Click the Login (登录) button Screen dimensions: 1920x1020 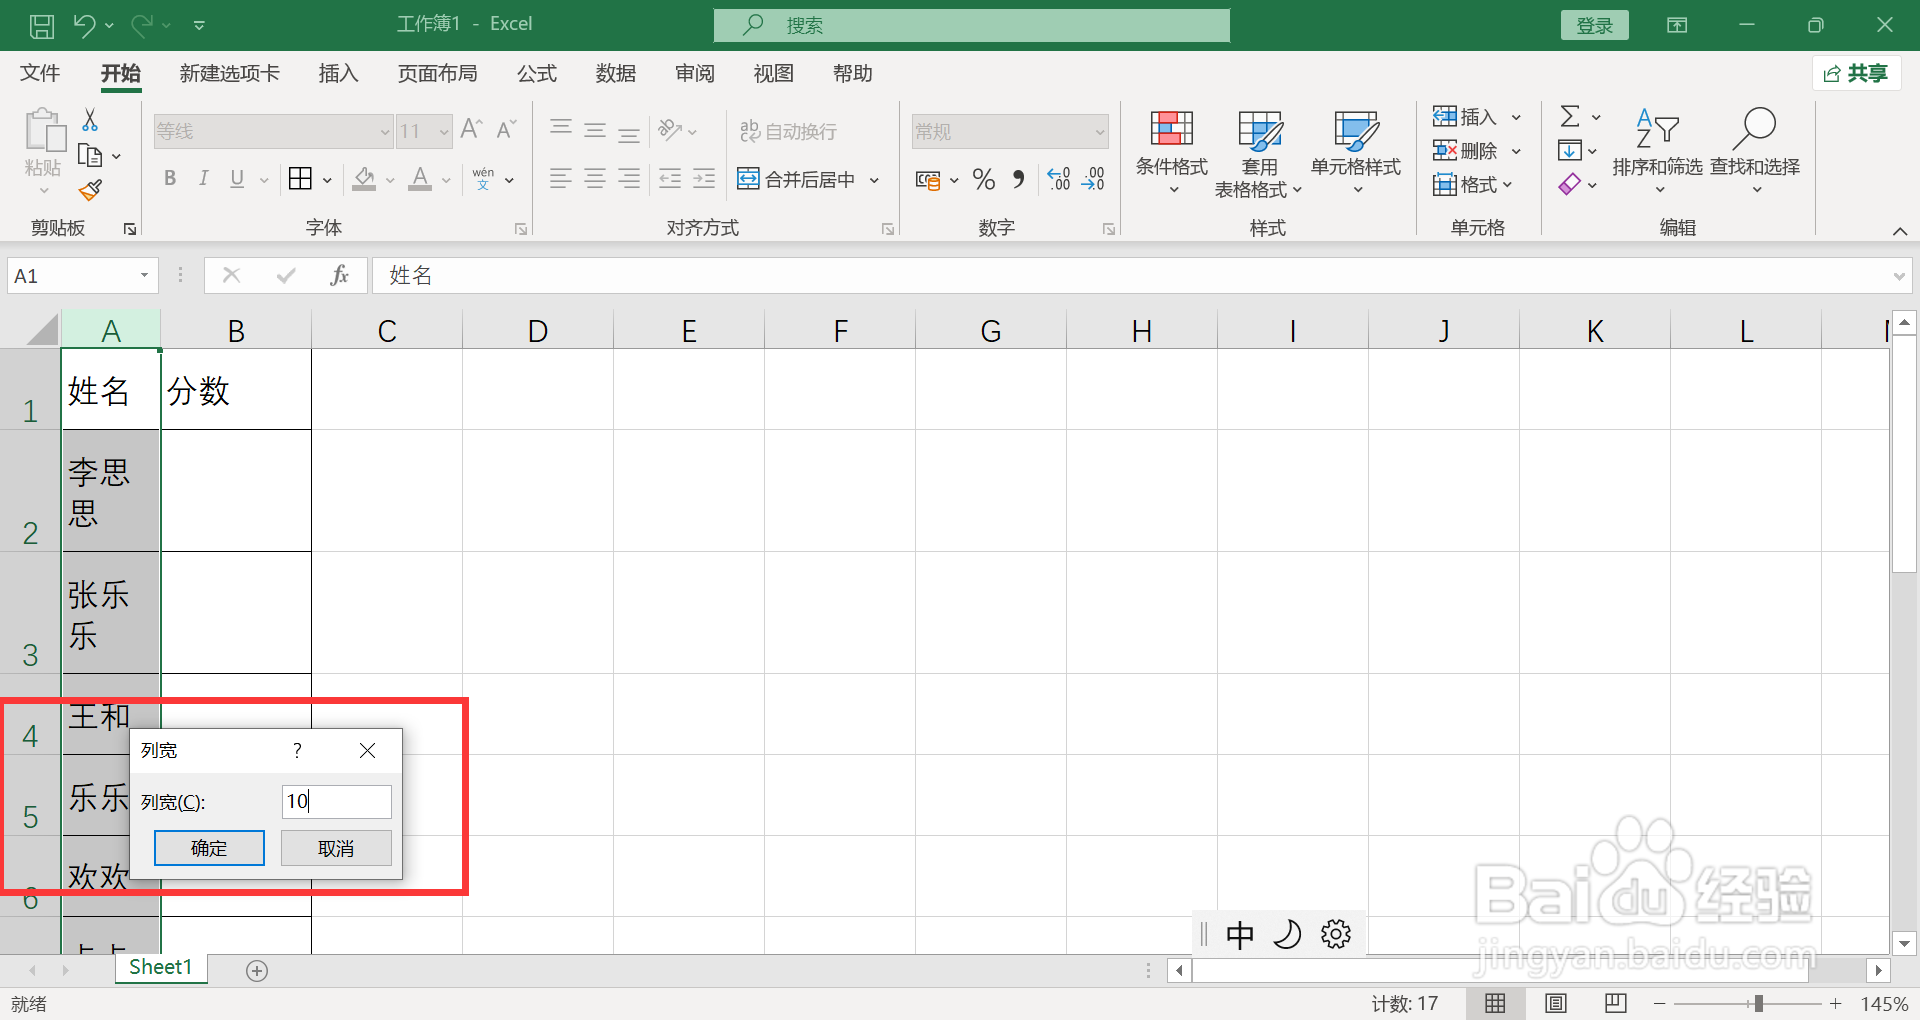[1594, 25]
